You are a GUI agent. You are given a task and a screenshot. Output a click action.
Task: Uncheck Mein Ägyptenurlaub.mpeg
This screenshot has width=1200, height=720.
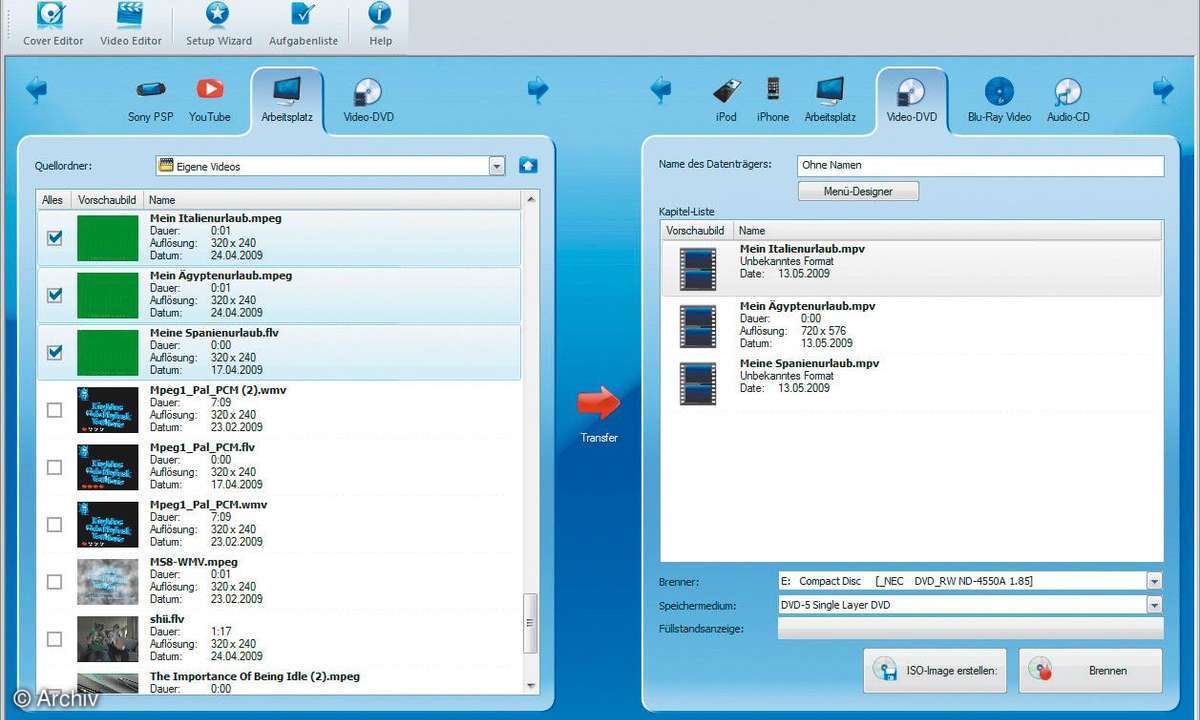coord(54,295)
